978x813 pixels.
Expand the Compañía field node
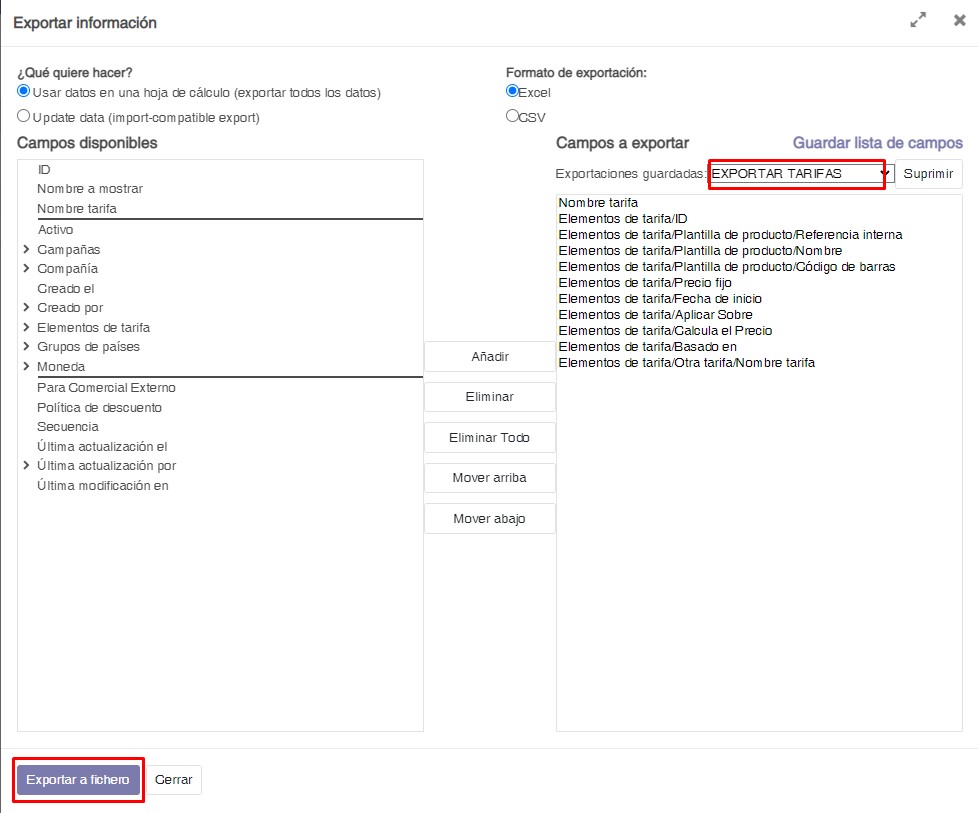click(x=26, y=269)
